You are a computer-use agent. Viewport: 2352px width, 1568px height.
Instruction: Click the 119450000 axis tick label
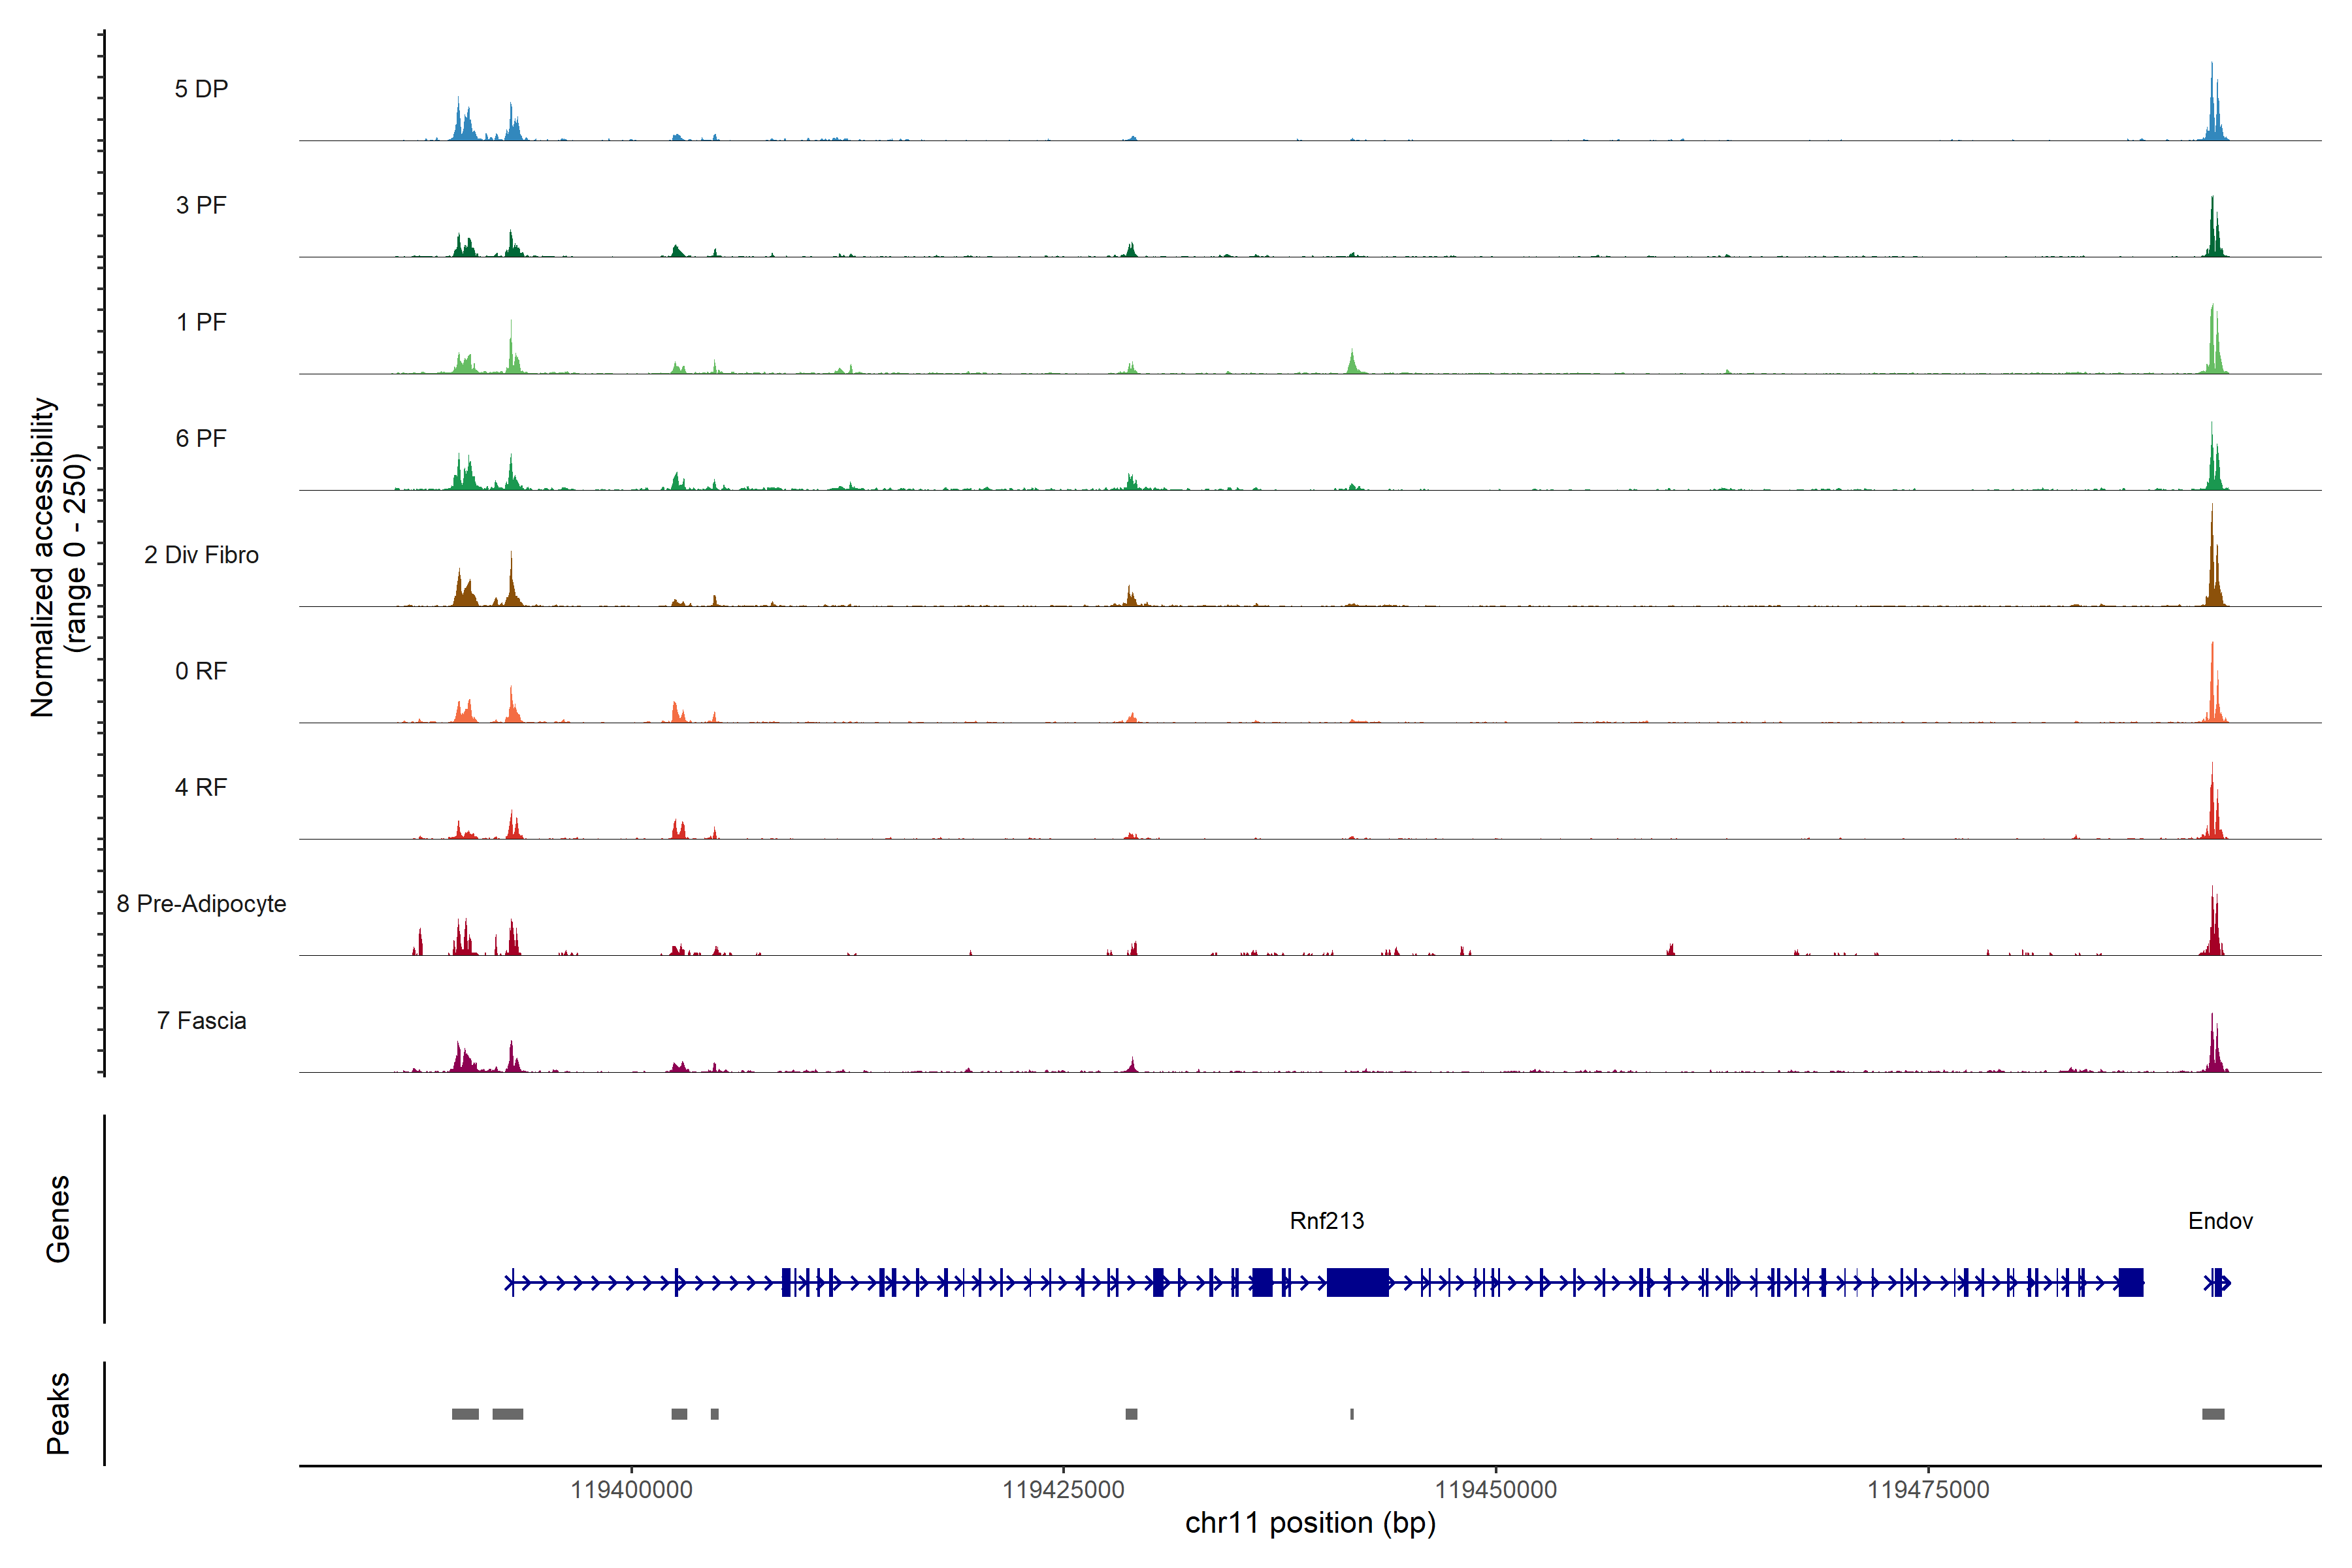1496,1490
